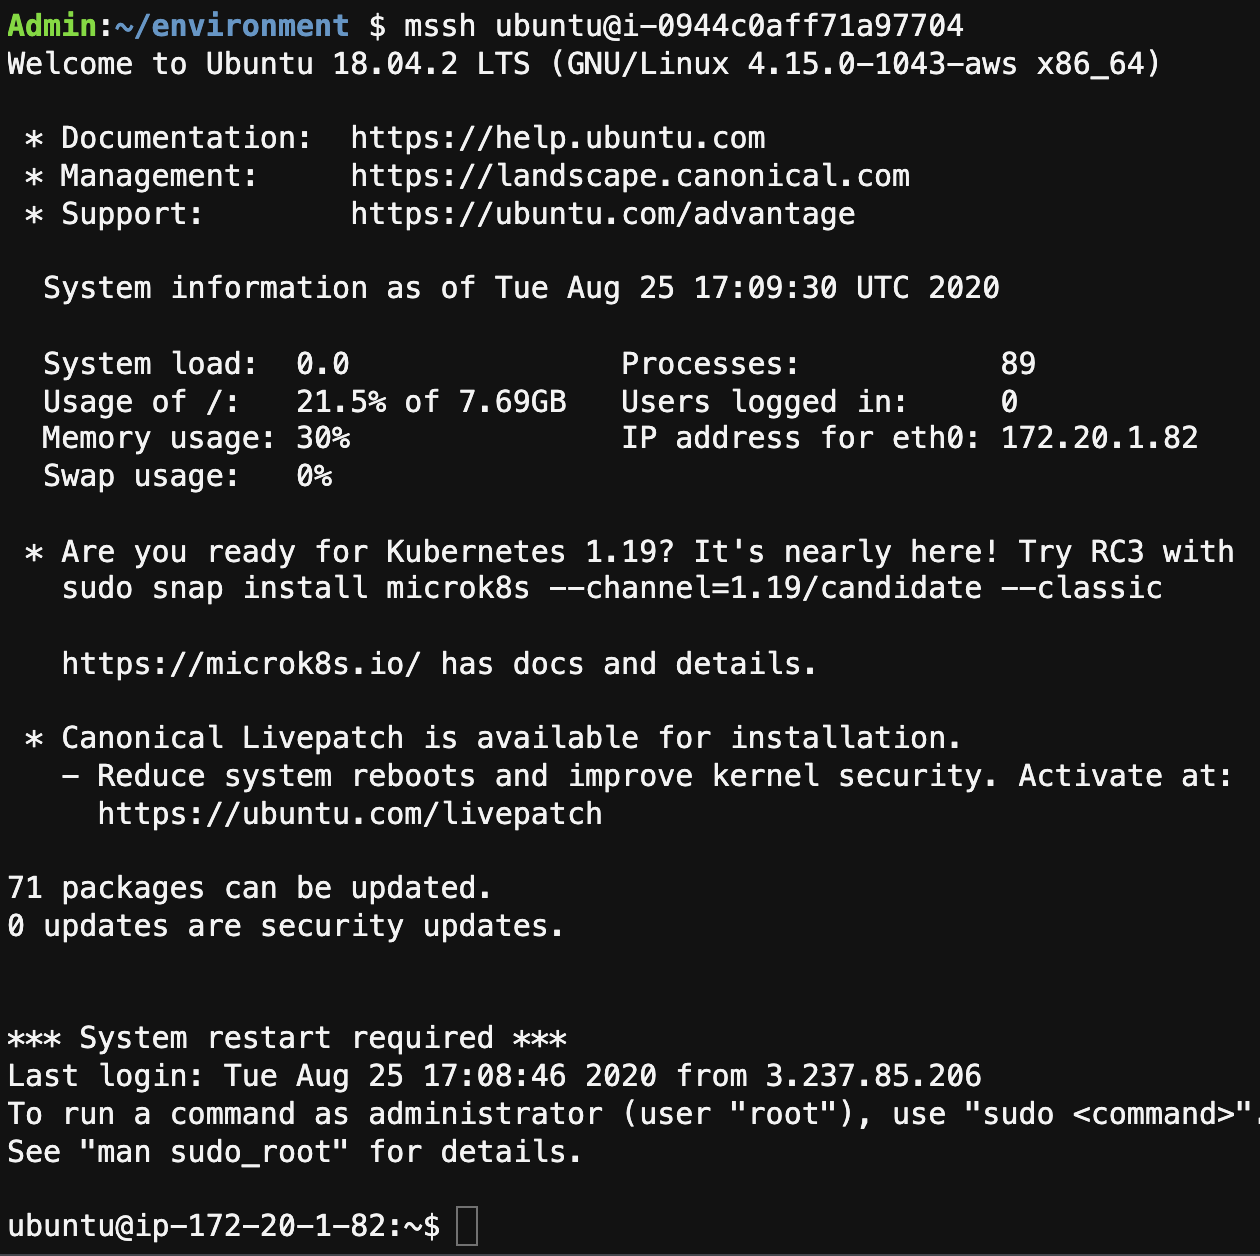Click the last login IP 3.237.85.206
1260x1256 pixels.
coord(873,1076)
